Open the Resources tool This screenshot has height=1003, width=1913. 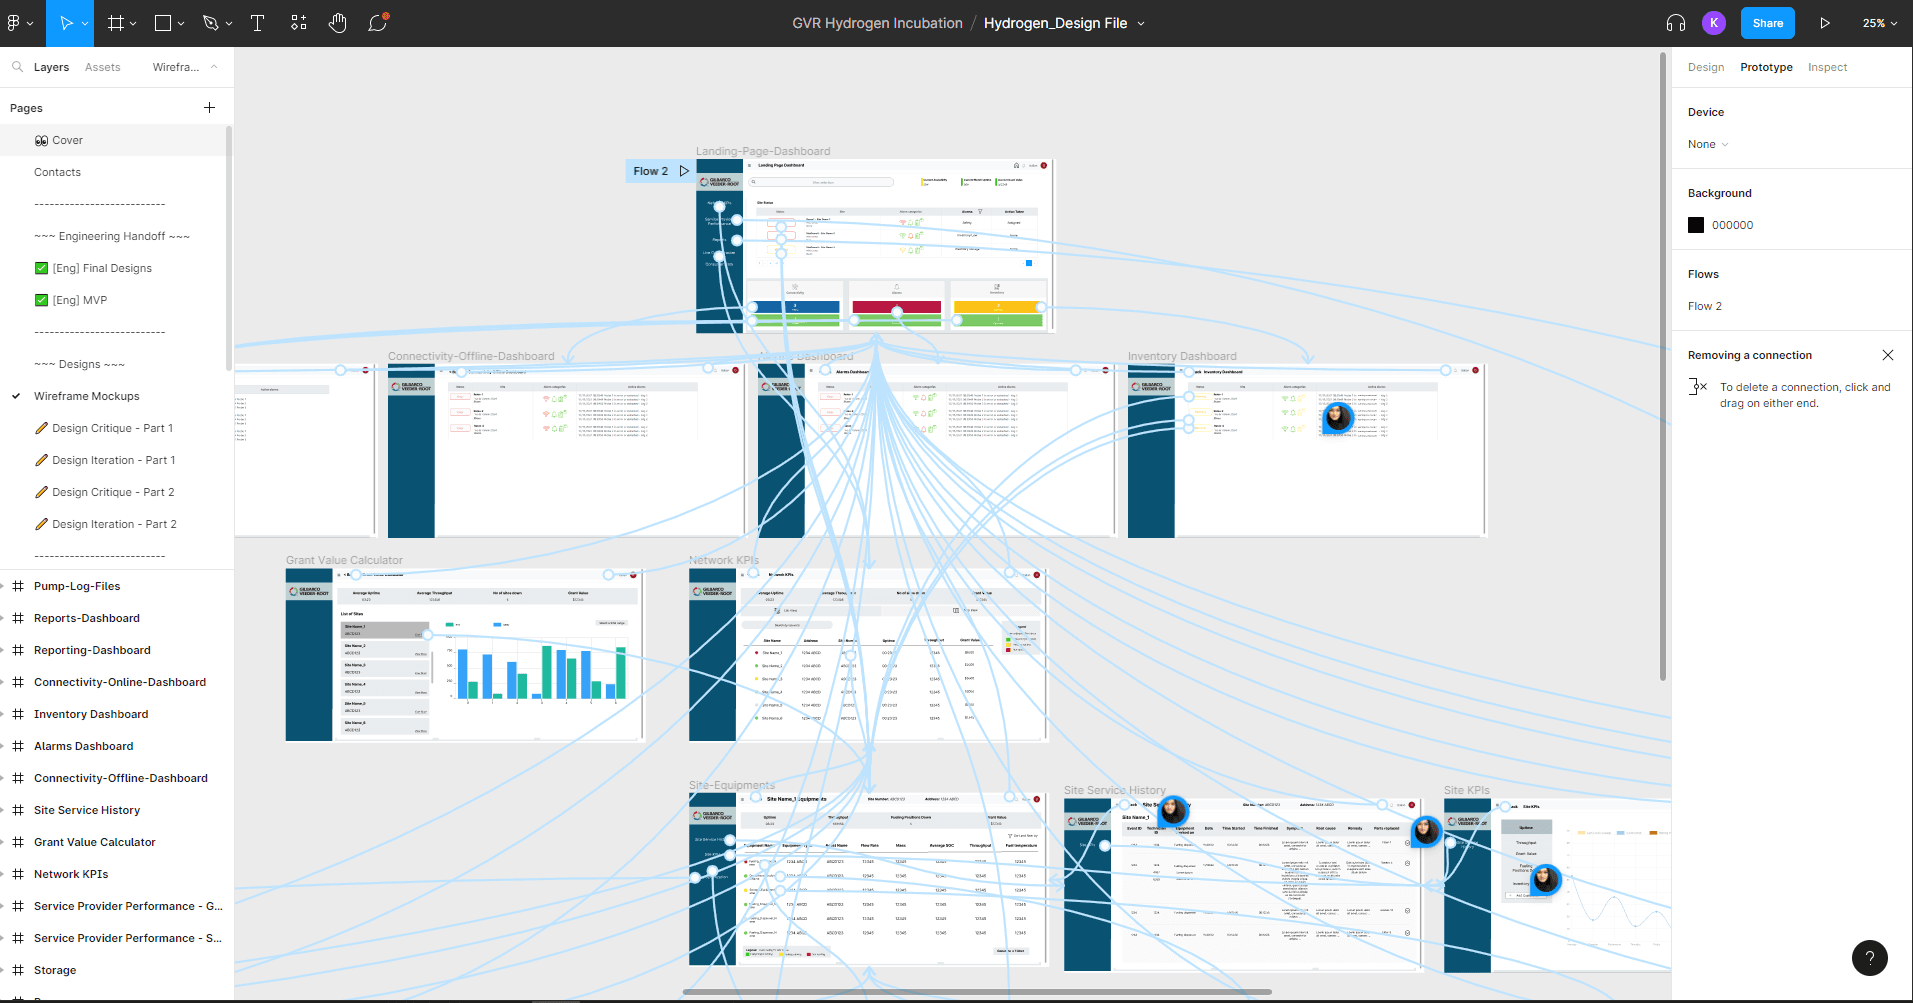tap(298, 23)
